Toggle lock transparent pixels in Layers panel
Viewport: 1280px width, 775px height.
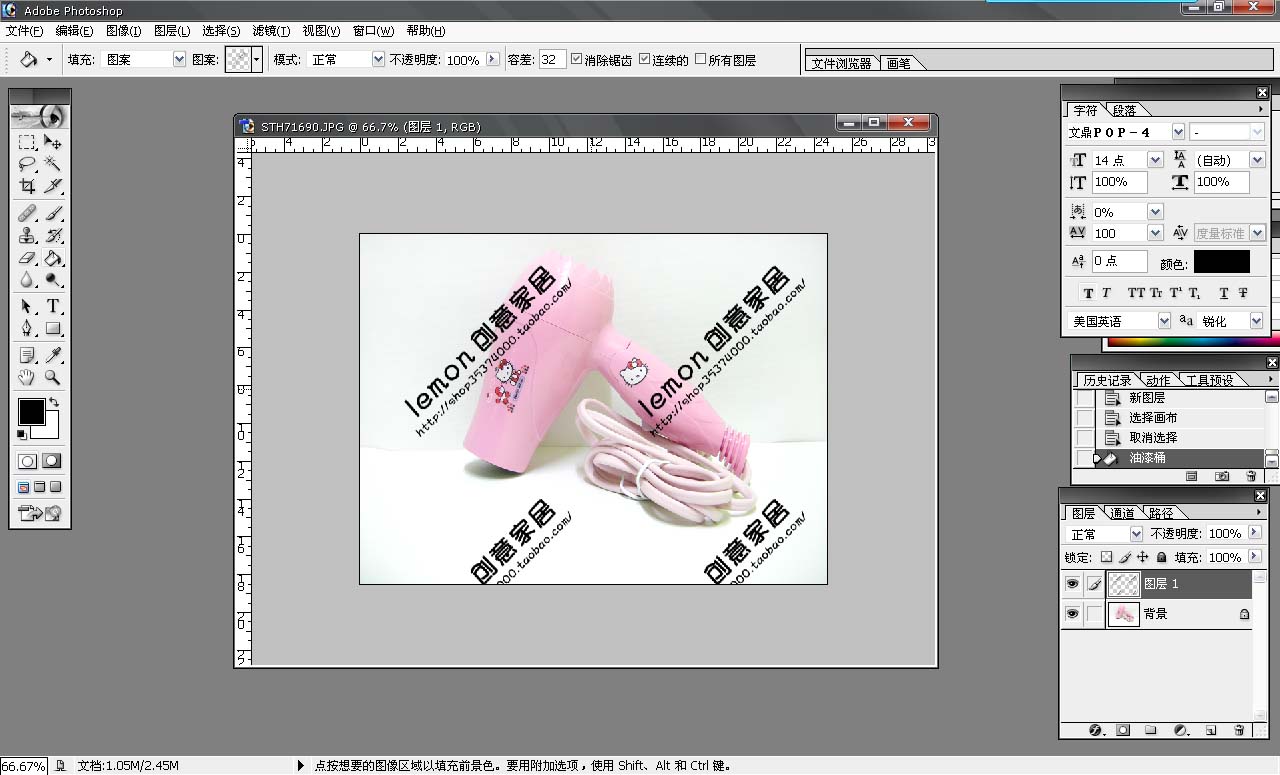point(1106,557)
